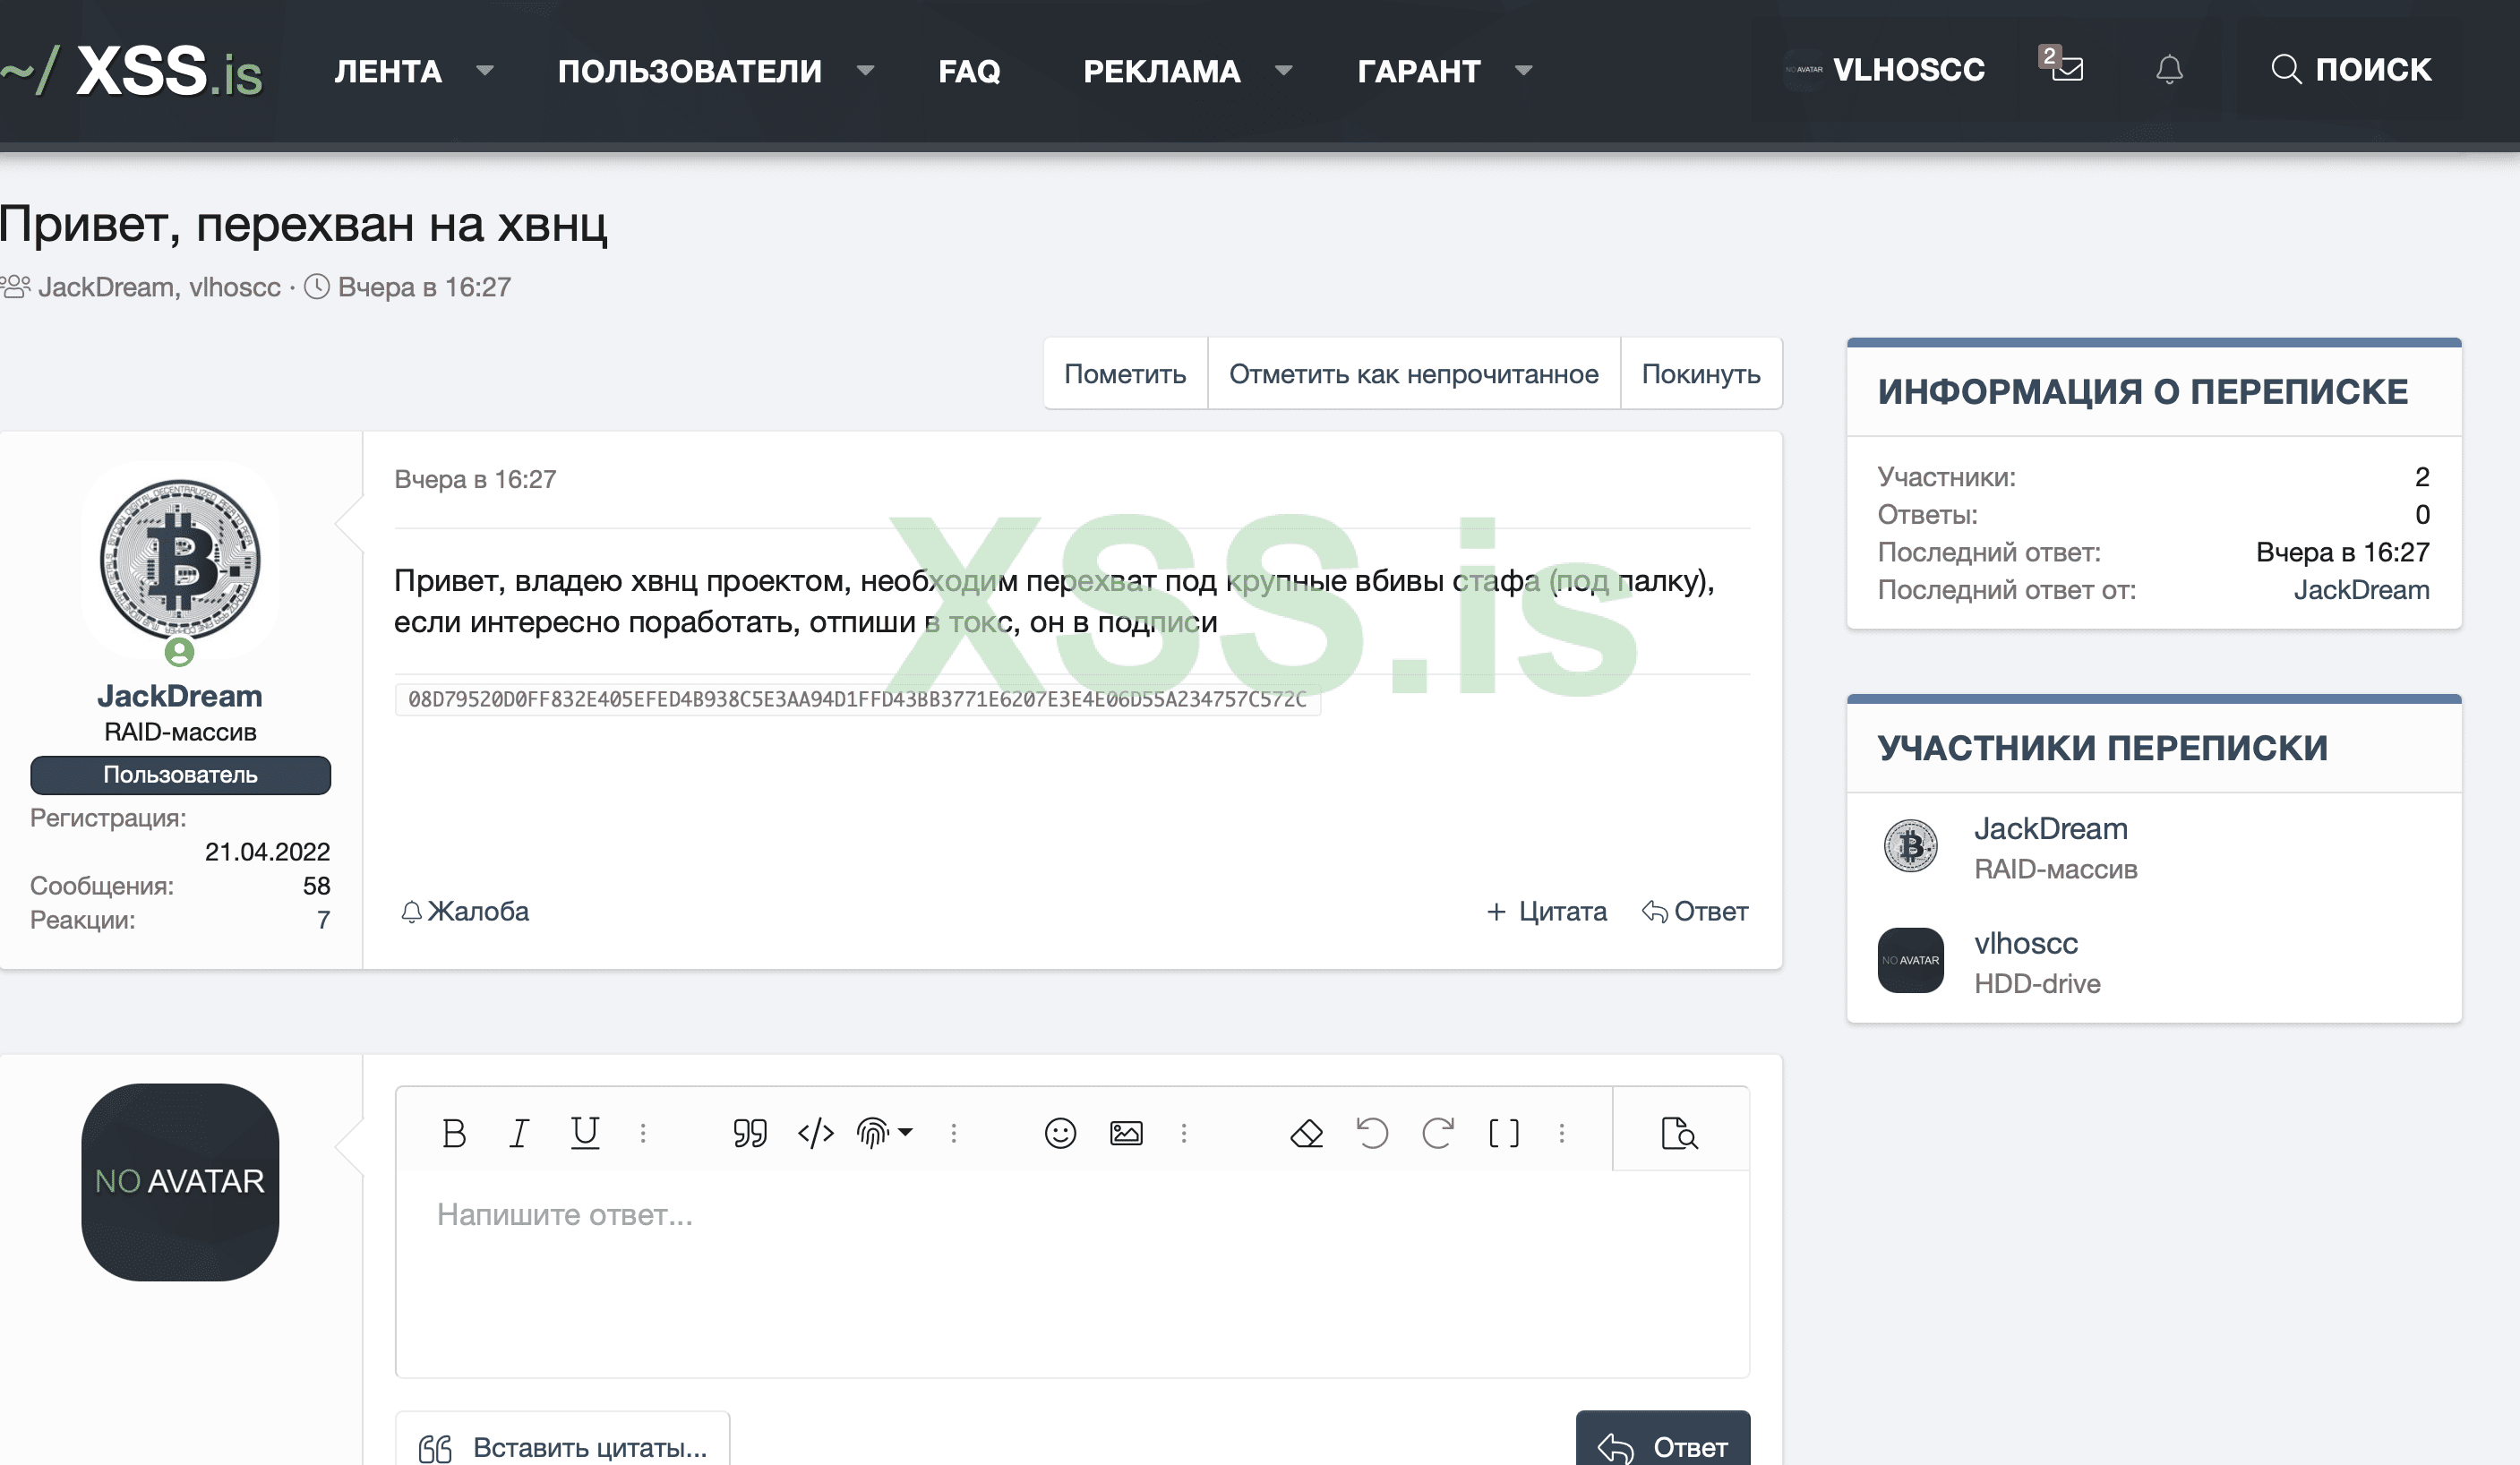Expand the ГАРАНТ dropdown arrow

pyautogui.click(x=1523, y=70)
